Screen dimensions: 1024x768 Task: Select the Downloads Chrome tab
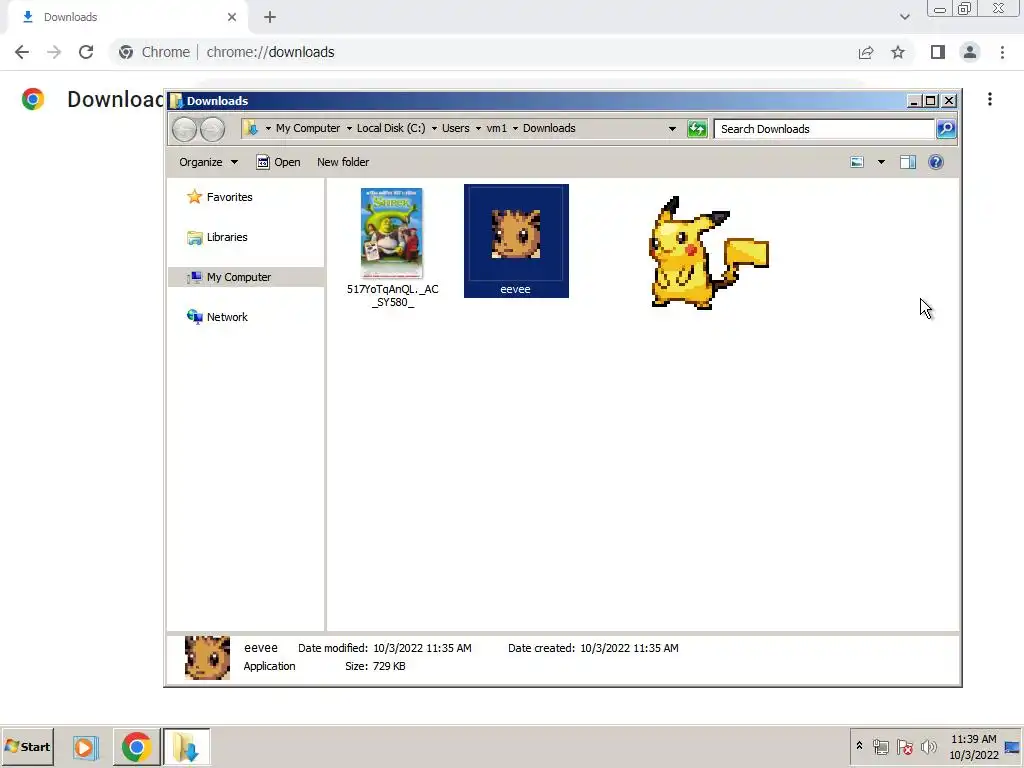[x=127, y=17]
